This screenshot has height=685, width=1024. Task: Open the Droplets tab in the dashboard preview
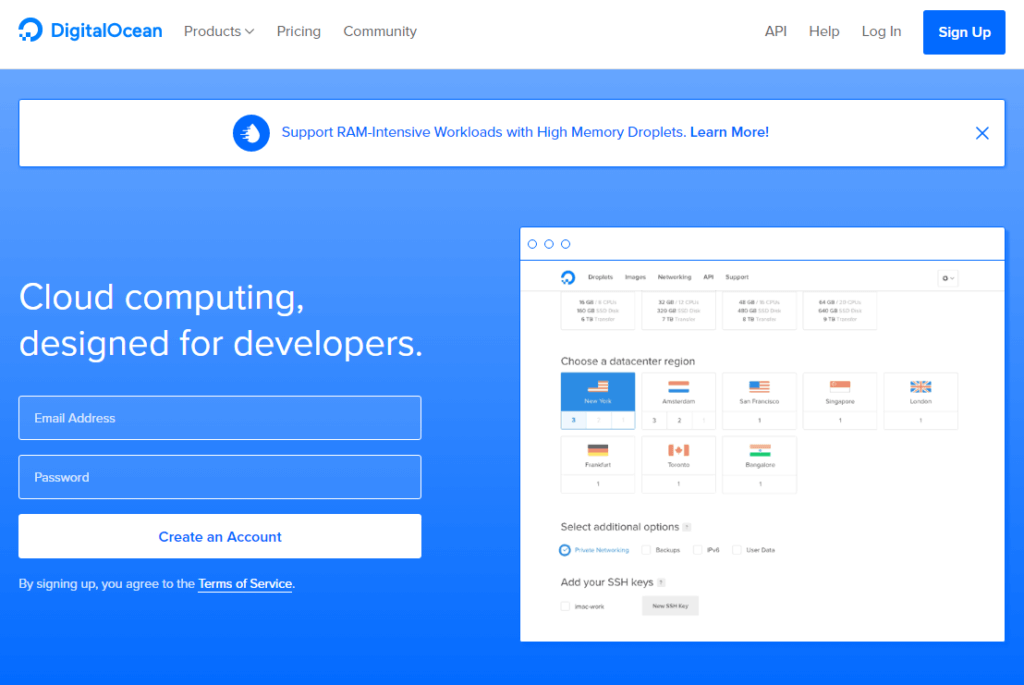[600, 278]
